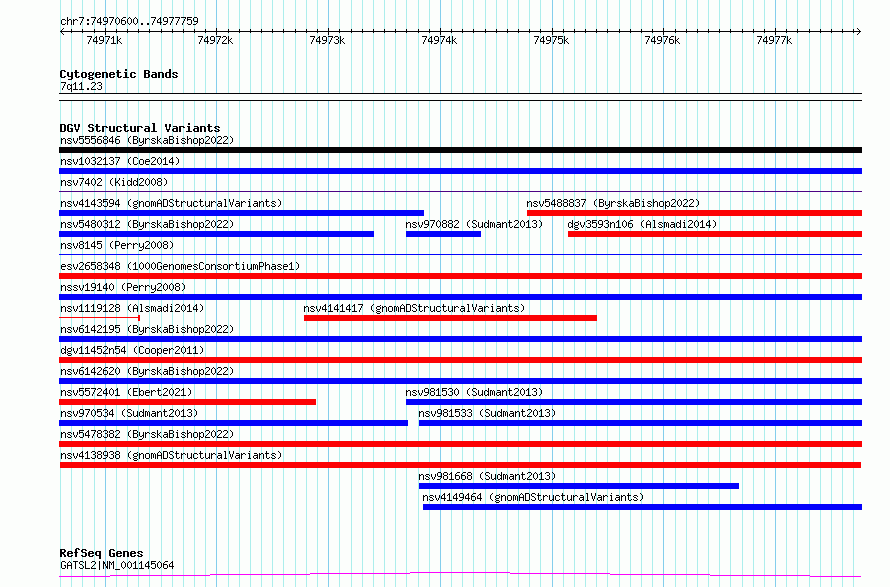The height and width of the screenshot is (587, 890).
Task: Open the dgv3593n106 (Alsmadi2014) label
Action: coord(643,224)
